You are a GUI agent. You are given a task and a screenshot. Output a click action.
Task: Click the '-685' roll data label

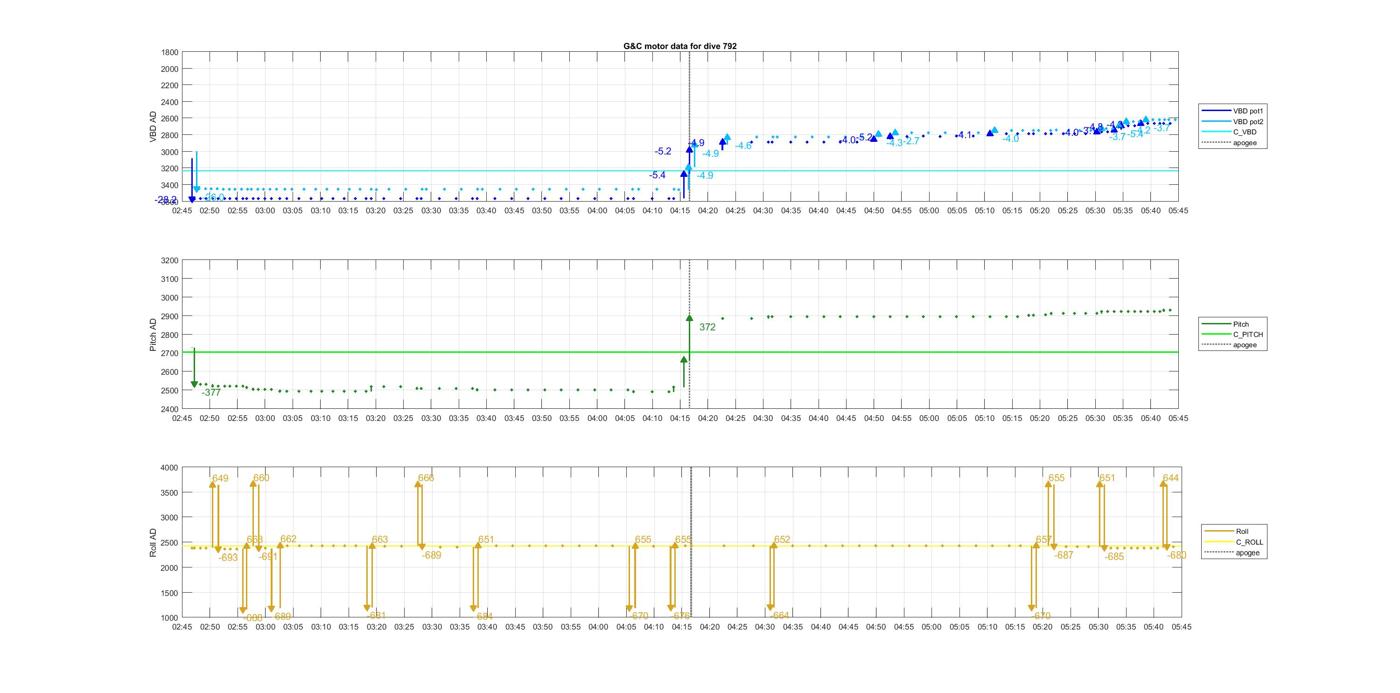[x=1115, y=556]
